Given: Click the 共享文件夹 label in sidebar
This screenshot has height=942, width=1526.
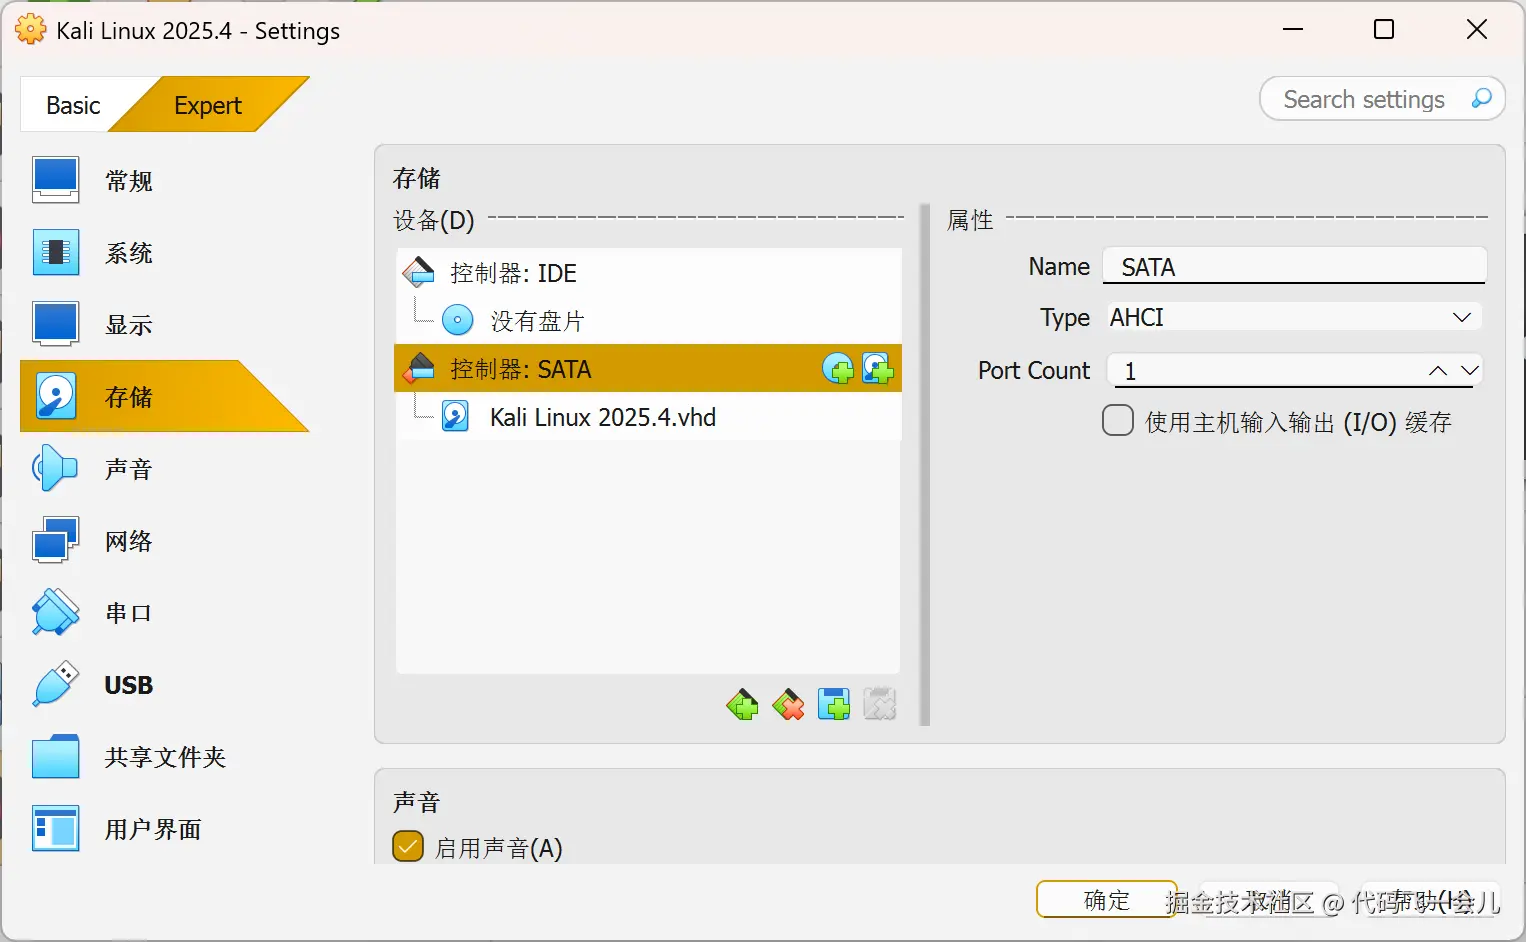Looking at the screenshot, I should coord(165,757).
